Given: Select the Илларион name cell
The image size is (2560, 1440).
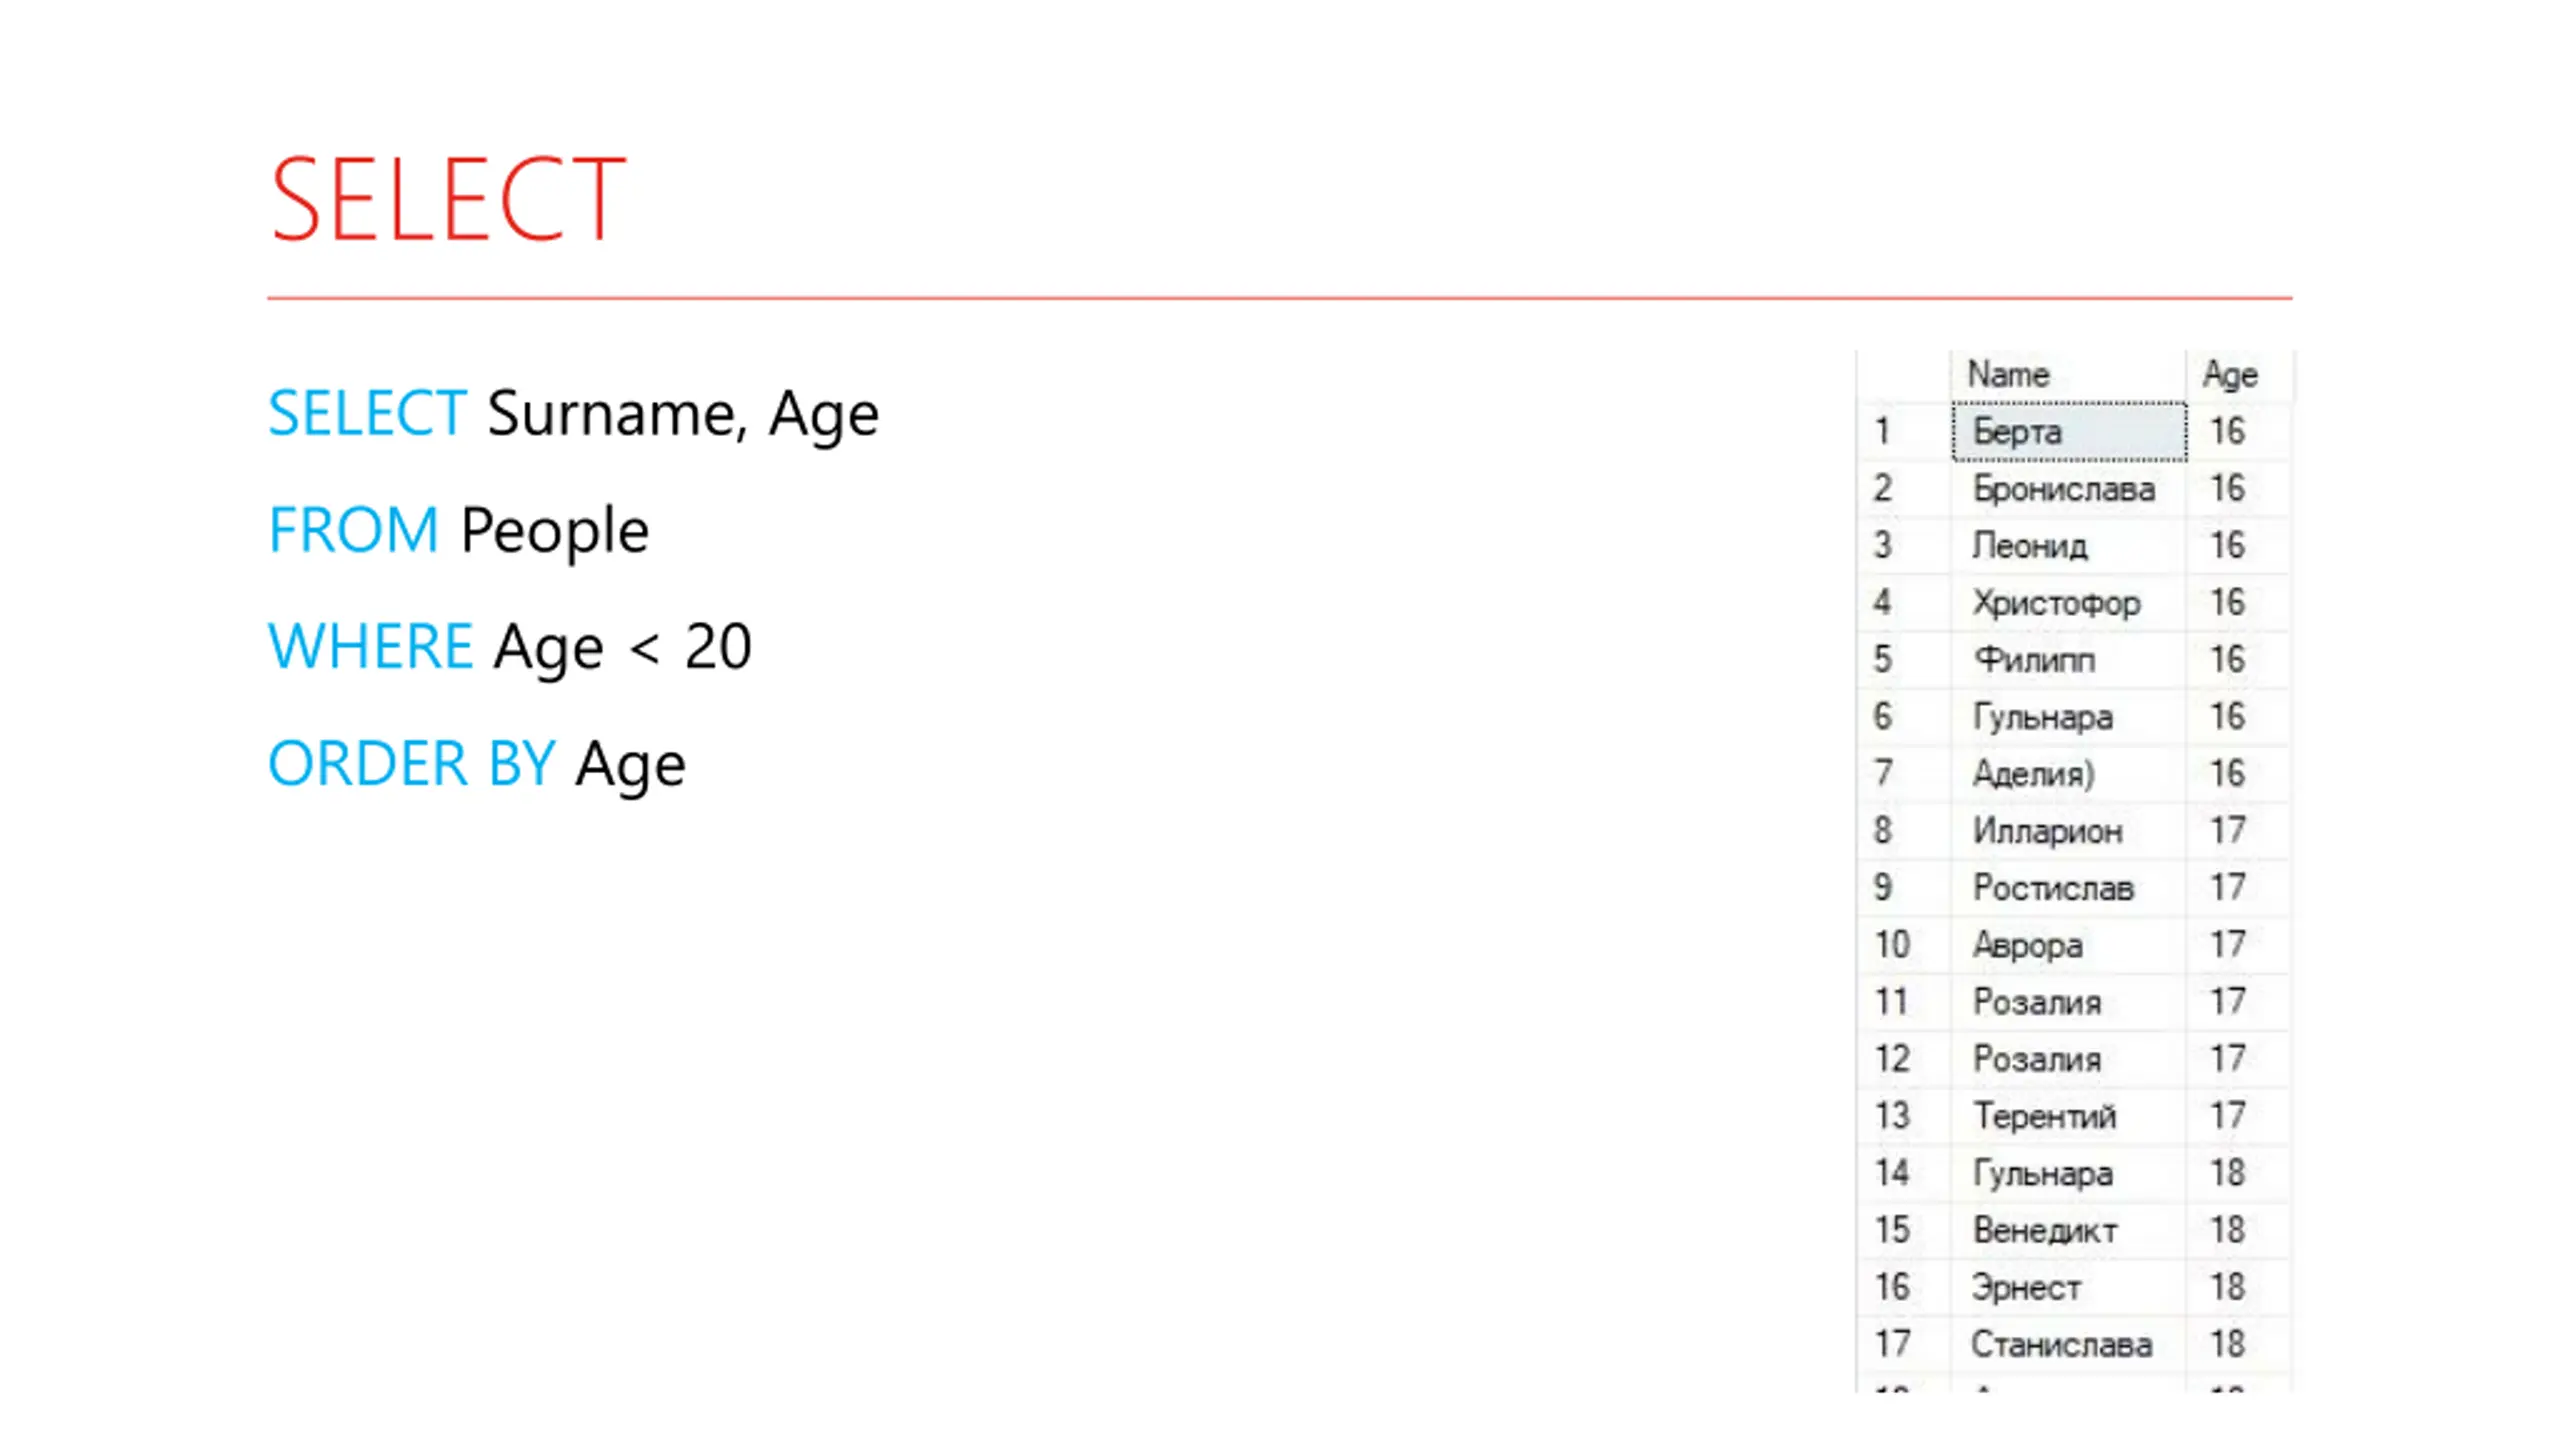Looking at the screenshot, I should point(2068,831).
